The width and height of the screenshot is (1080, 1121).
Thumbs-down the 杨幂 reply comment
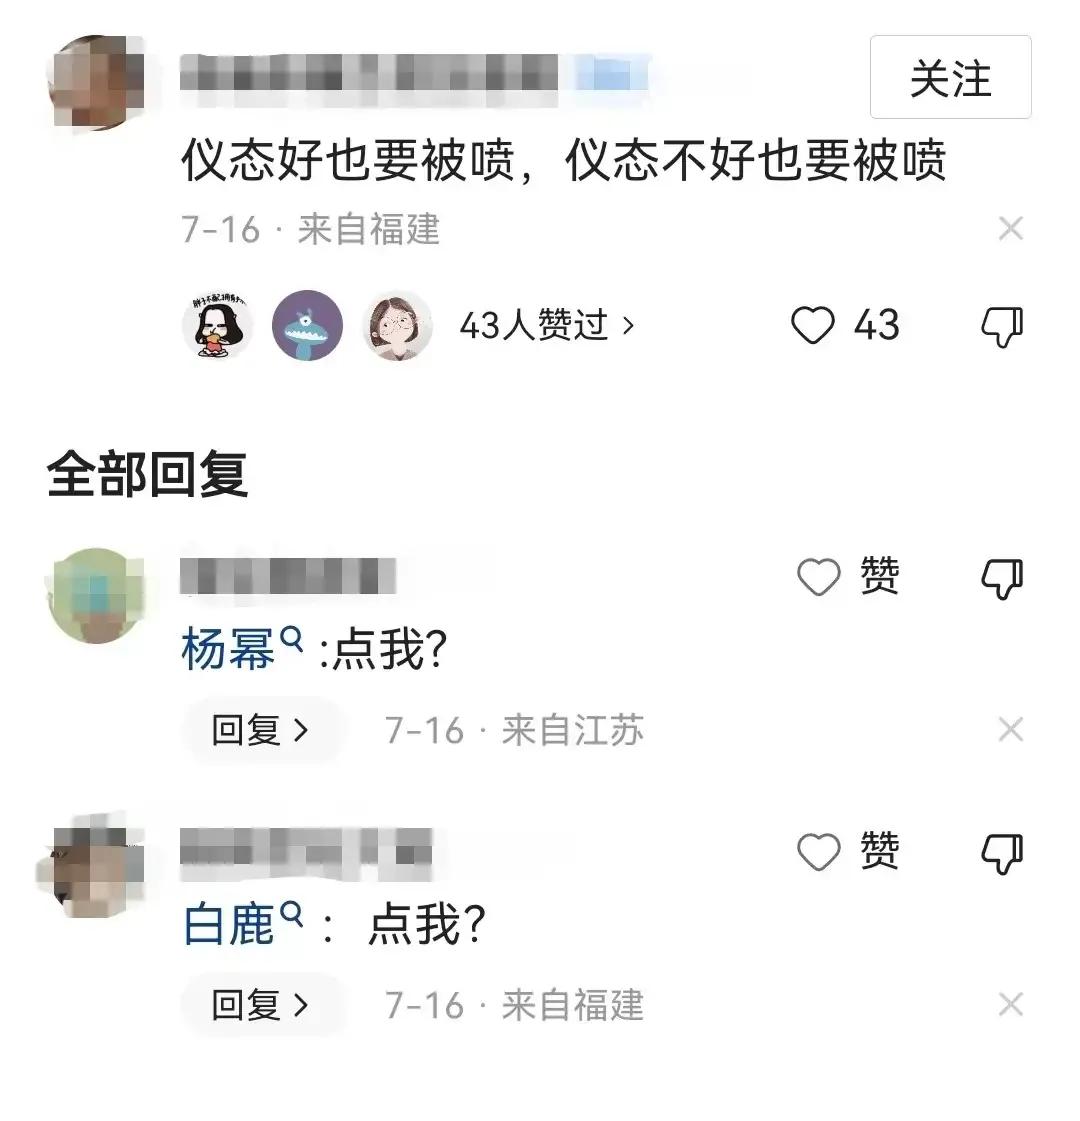click(1002, 578)
